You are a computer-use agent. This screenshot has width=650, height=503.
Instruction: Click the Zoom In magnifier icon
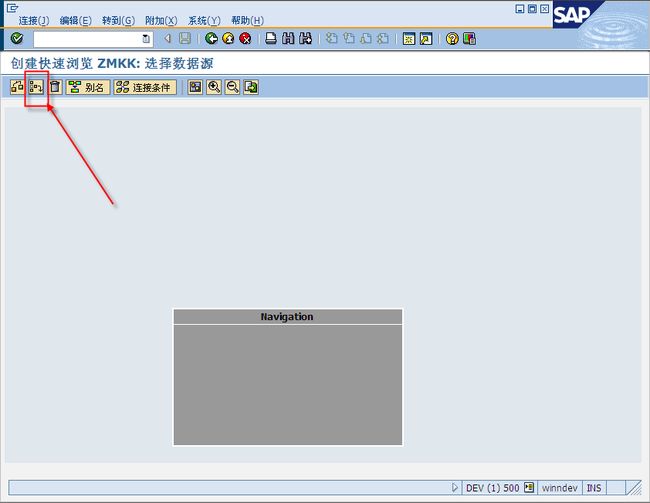[214, 87]
